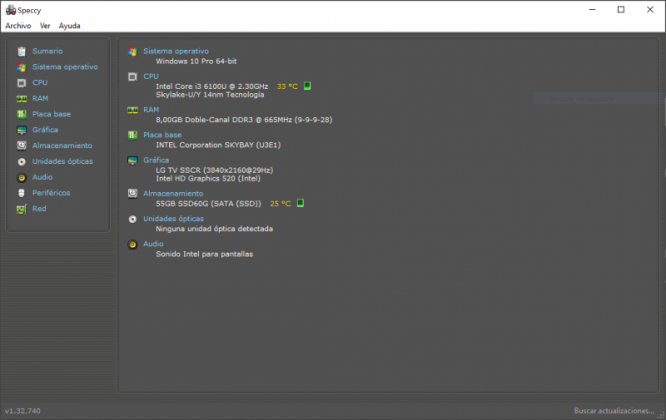
Task: Click LG TV SSCR (3840x2160@29Hz) text
Action: (x=214, y=170)
